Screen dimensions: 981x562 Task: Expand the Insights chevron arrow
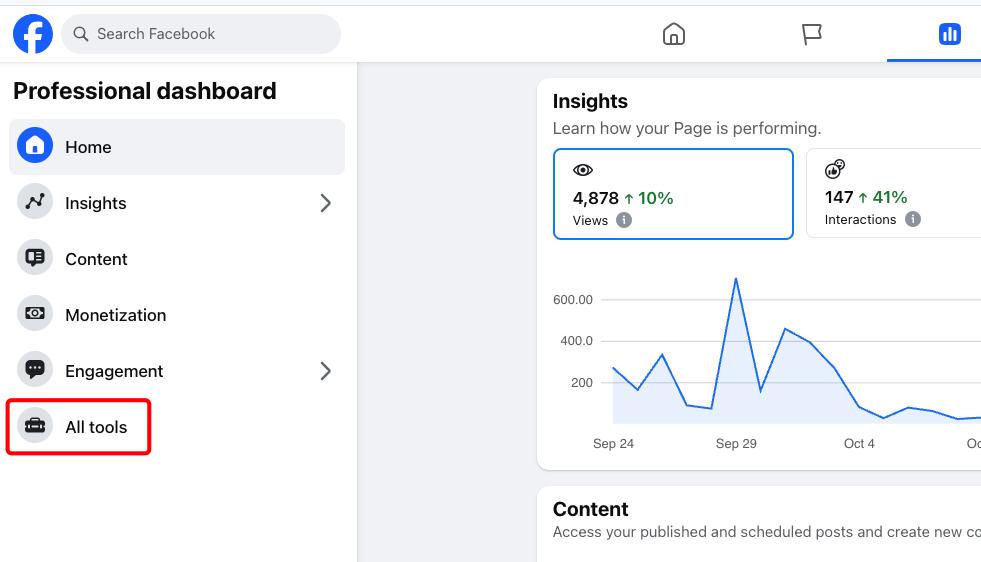pos(325,203)
